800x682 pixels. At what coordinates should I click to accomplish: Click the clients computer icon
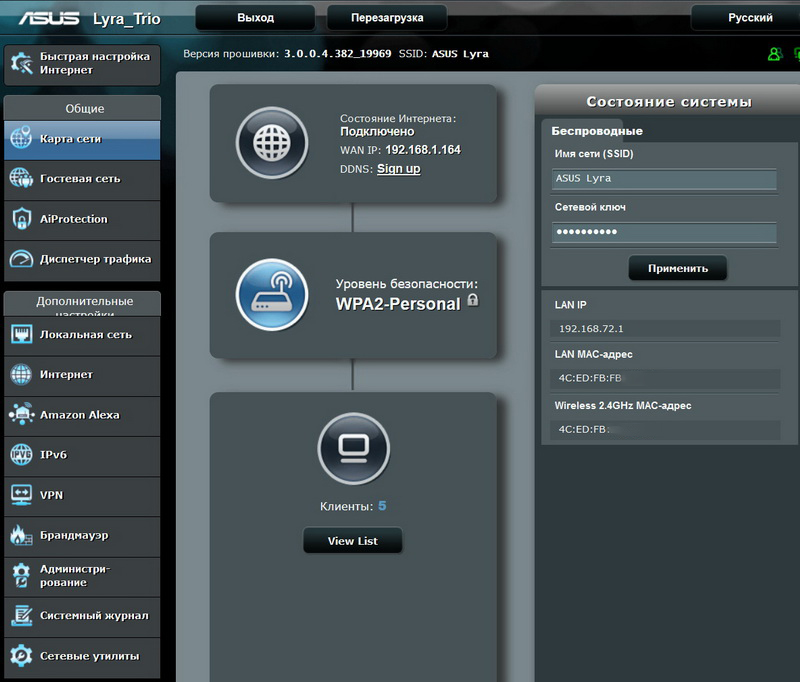(352, 446)
